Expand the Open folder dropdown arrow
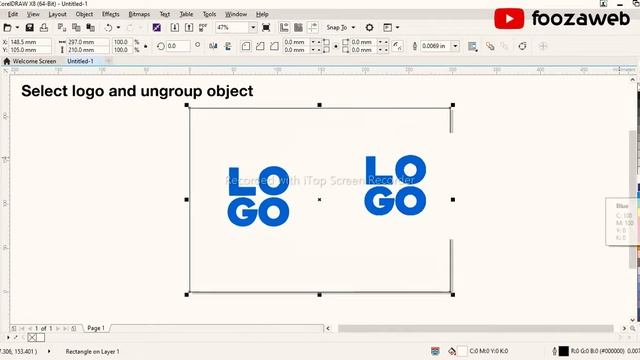640x360 pixels. click(17, 28)
